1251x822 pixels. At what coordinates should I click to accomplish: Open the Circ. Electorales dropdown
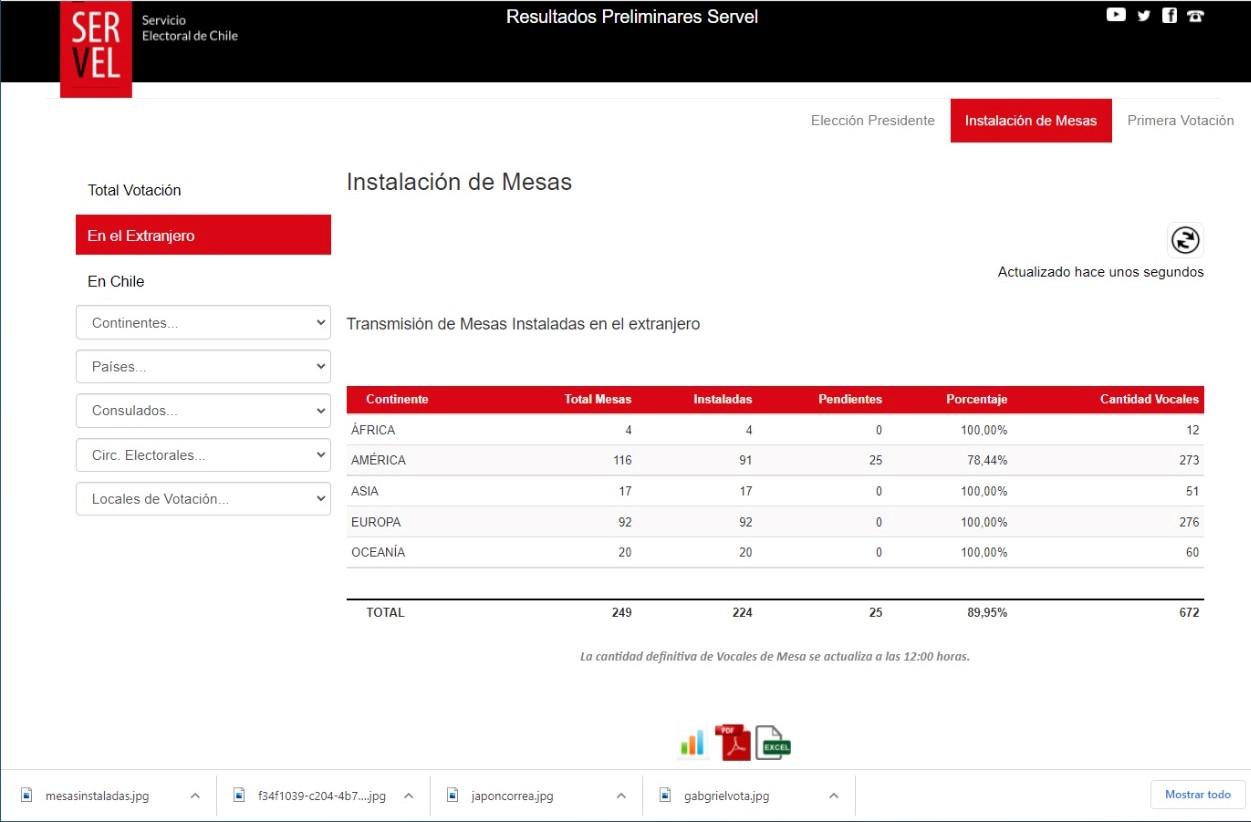(x=203, y=455)
